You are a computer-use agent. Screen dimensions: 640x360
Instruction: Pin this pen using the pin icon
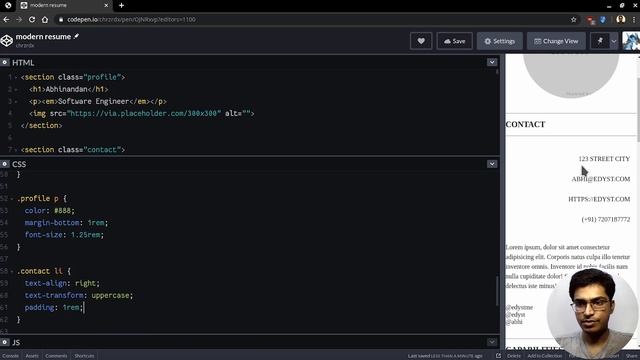[600, 41]
